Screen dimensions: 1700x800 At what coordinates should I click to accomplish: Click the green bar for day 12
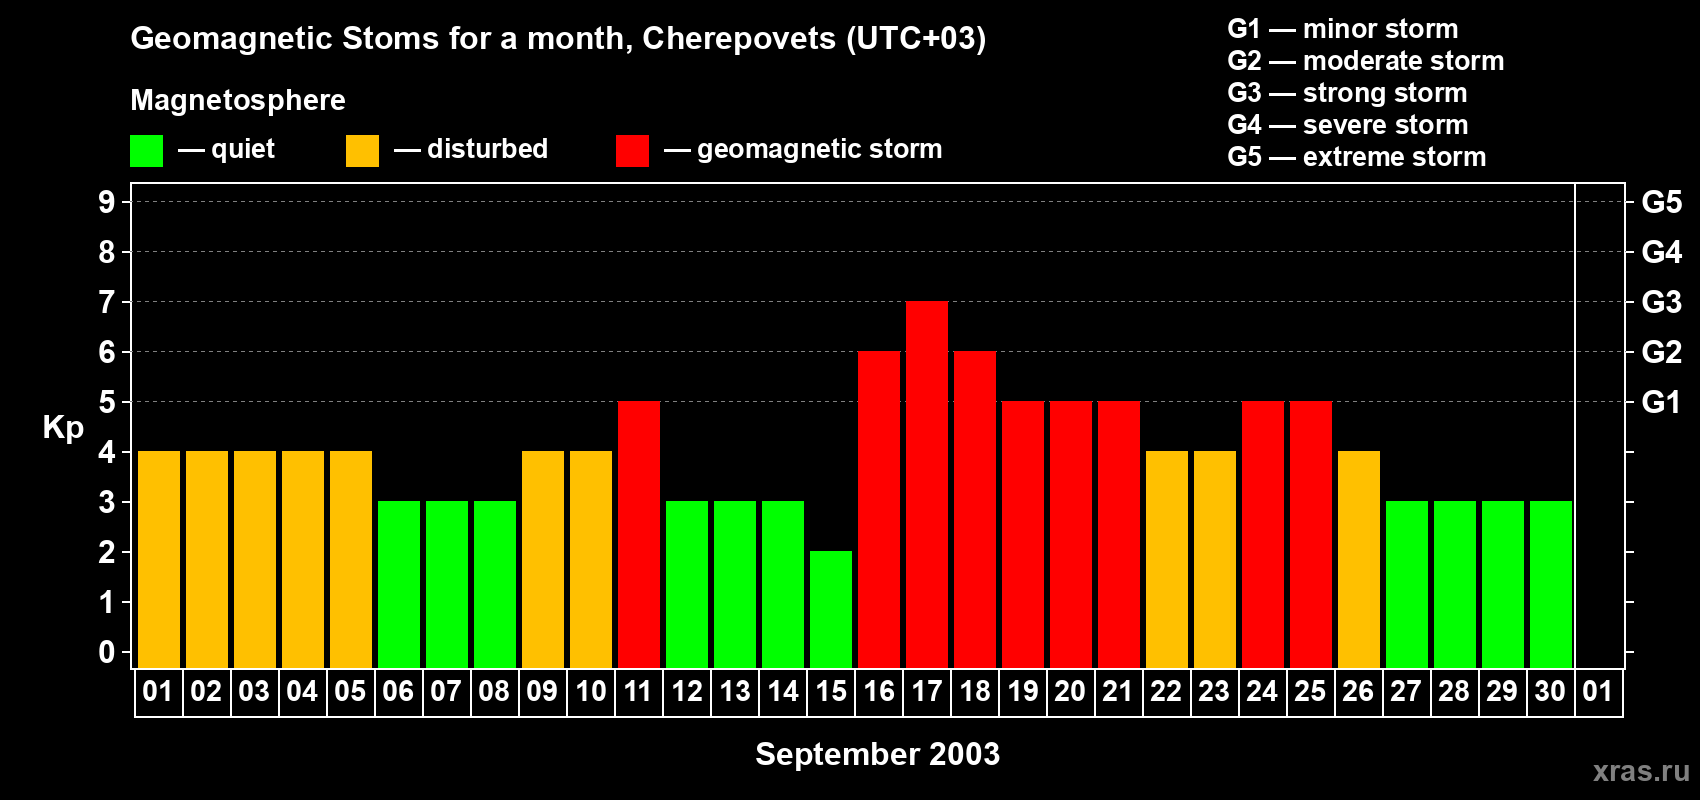click(687, 584)
